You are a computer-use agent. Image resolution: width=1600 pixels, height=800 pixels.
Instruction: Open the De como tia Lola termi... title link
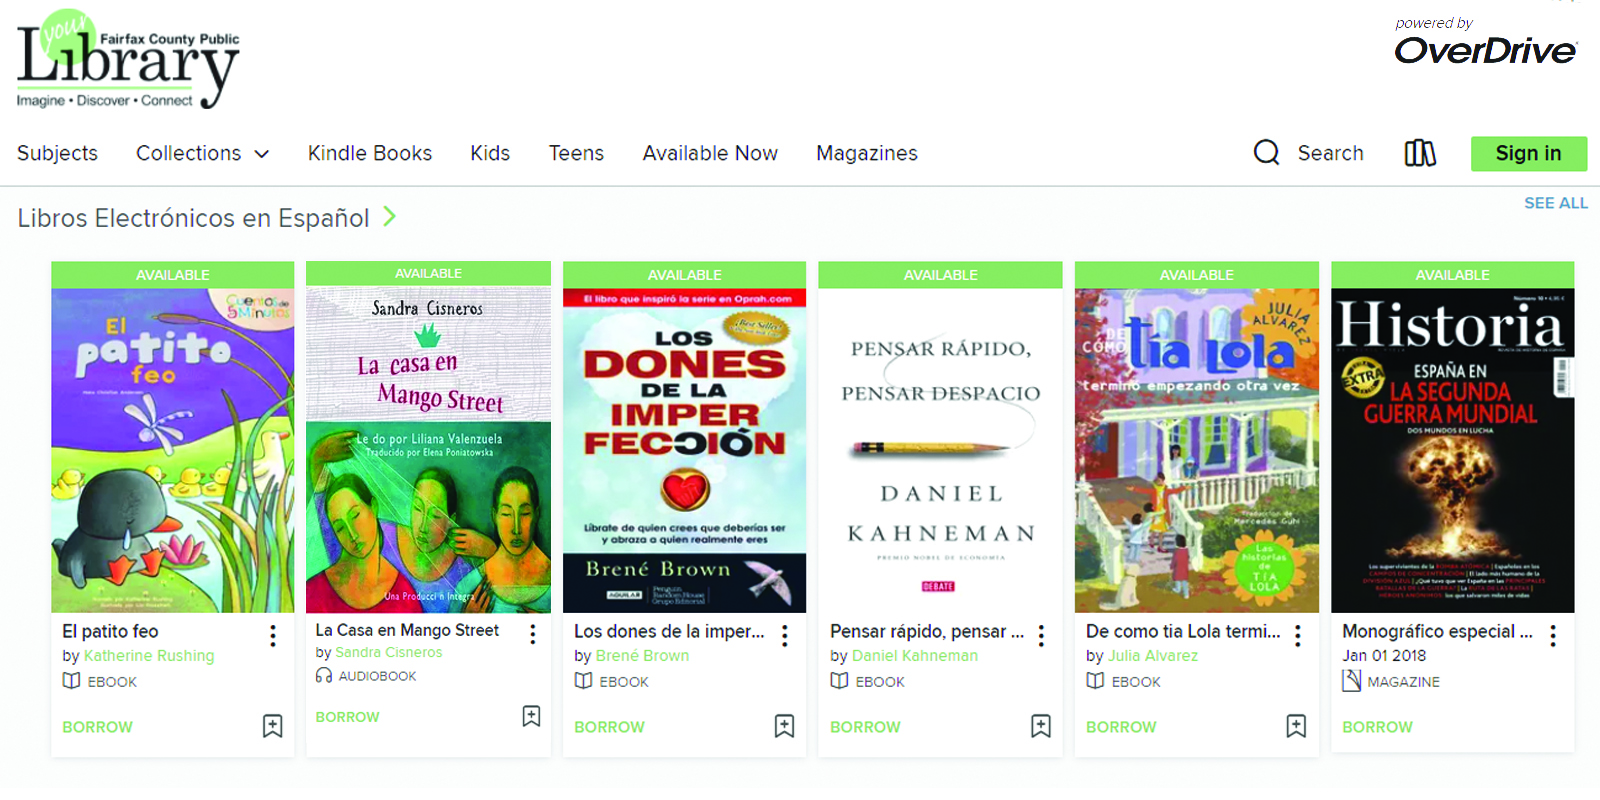point(1183,631)
